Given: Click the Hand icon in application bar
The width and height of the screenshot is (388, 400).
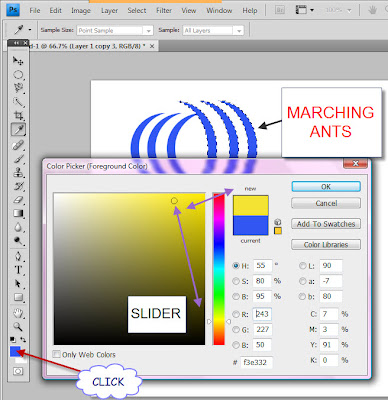Looking at the screenshot, I should pyautogui.click(x=372, y=10).
